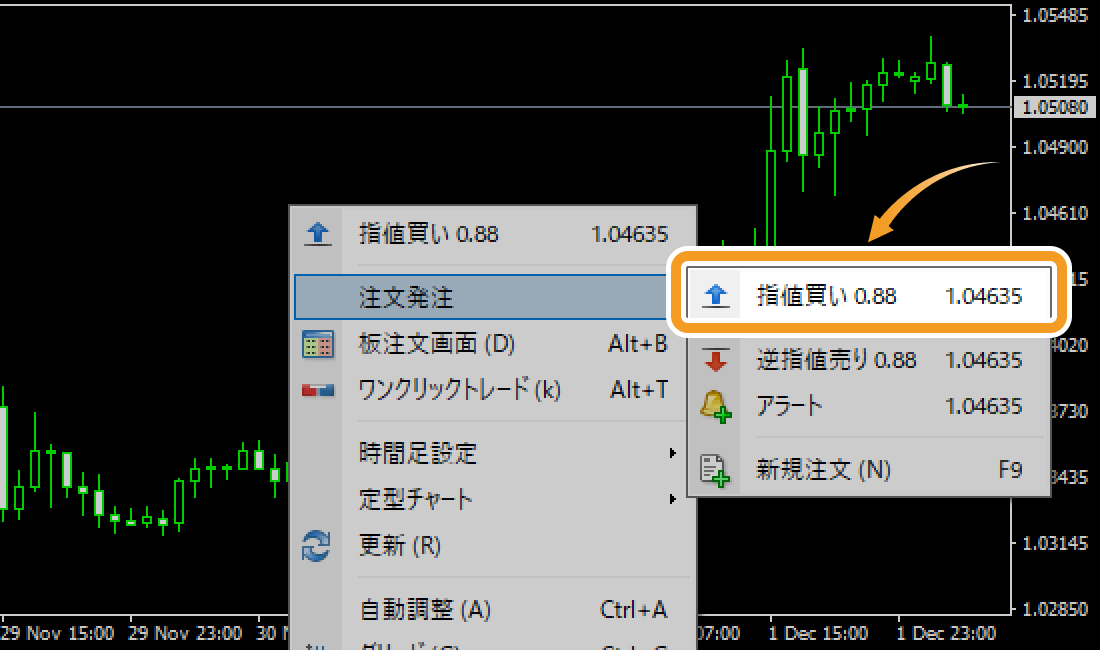The width and height of the screenshot is (1100, 650).
Task: Expand the 定型チャート submenu arrow
Action: (672, 499)
